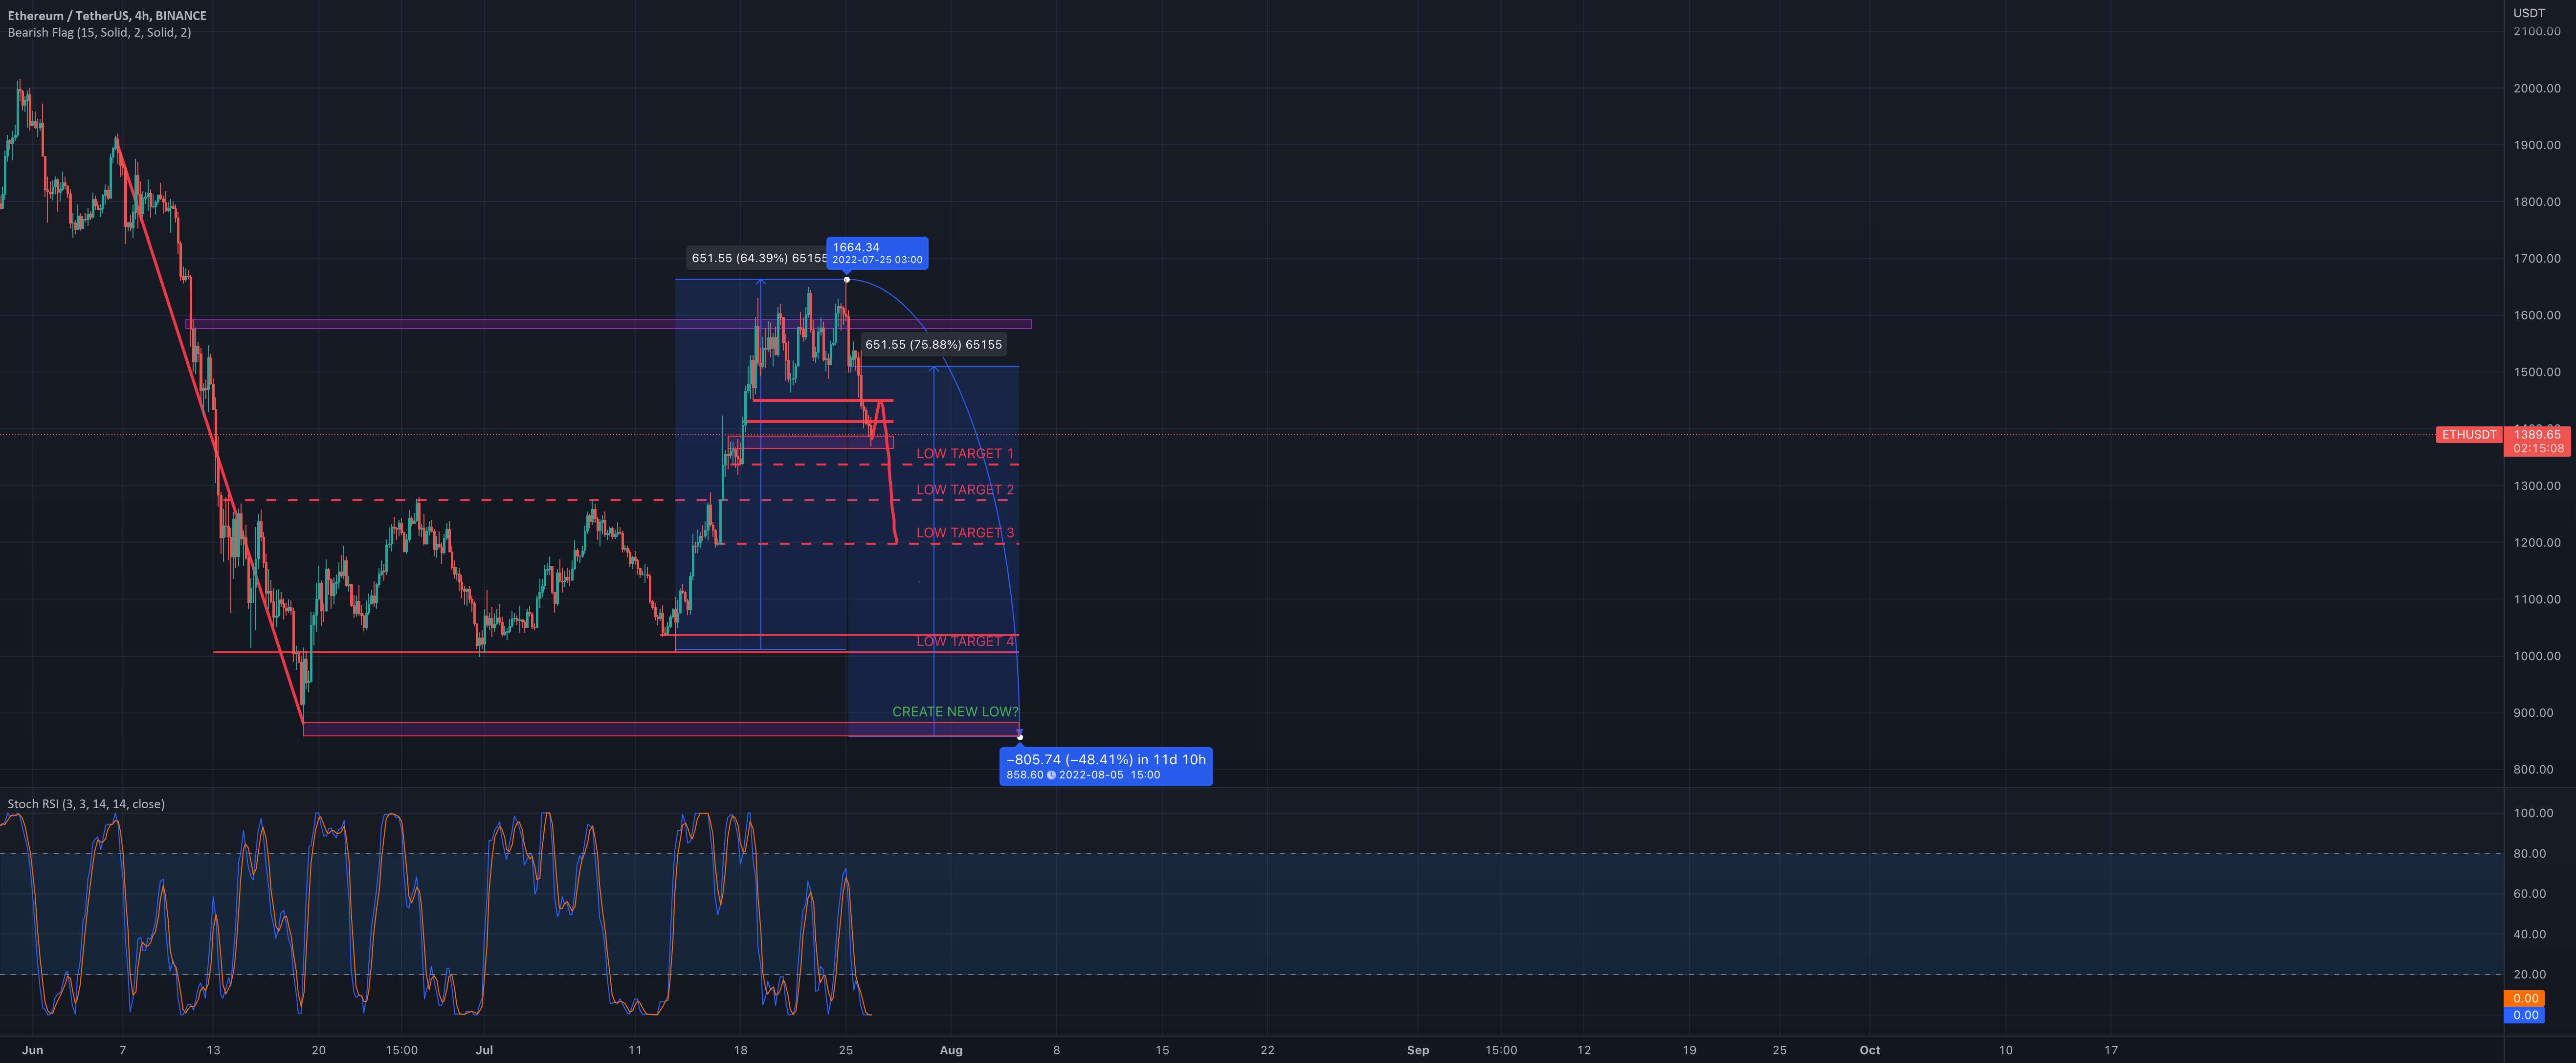Click the white anchor point at 1664.34 peak
This screenshot has width=2576, height=1063.
847,279
